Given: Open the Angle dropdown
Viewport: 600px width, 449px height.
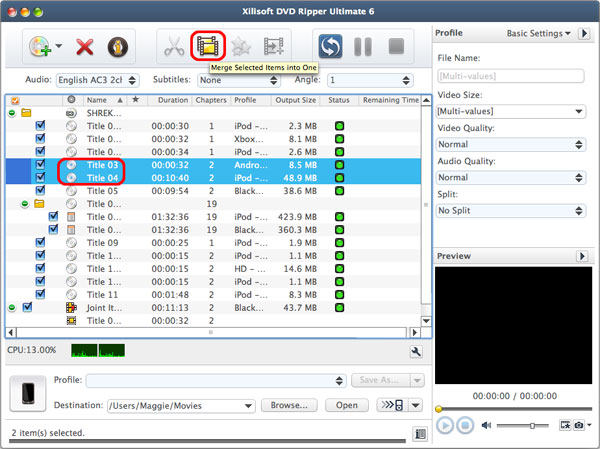Looking at the screenshot, I should click(x=370, y=80).
